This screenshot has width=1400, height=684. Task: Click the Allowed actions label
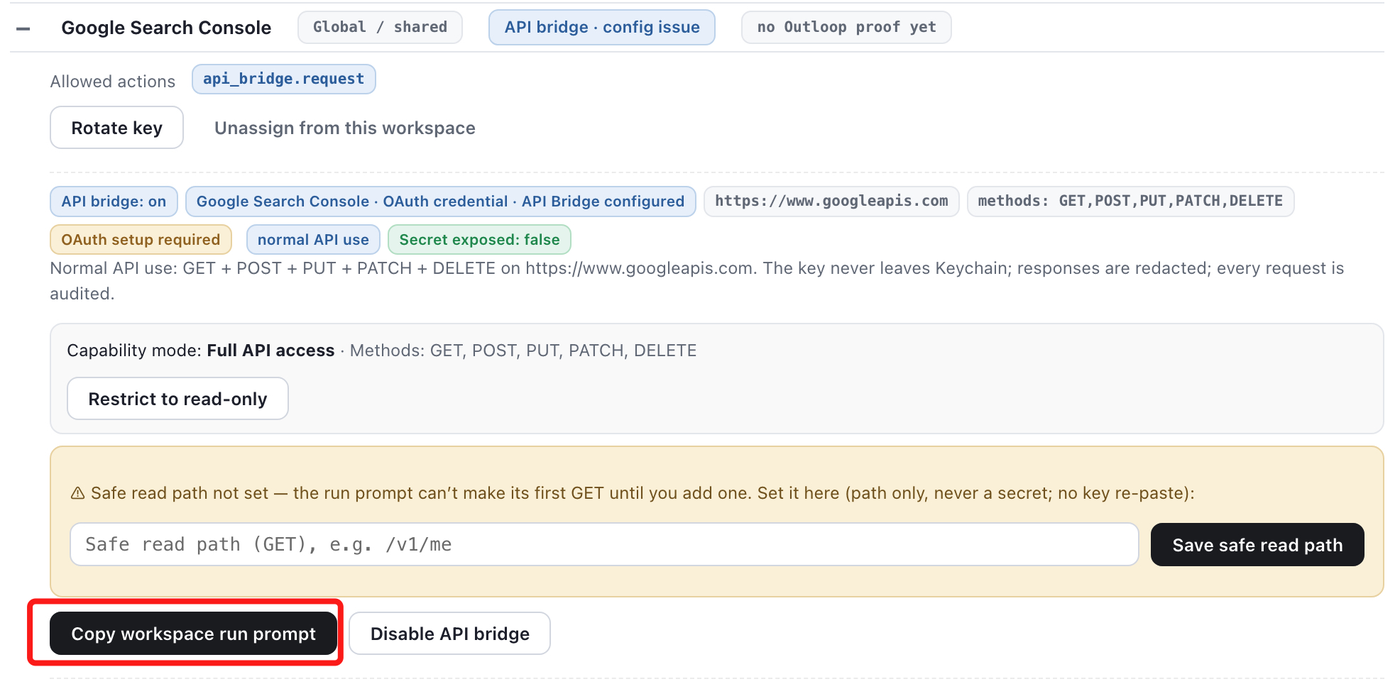pyautogui.click(x=113, y=81)
